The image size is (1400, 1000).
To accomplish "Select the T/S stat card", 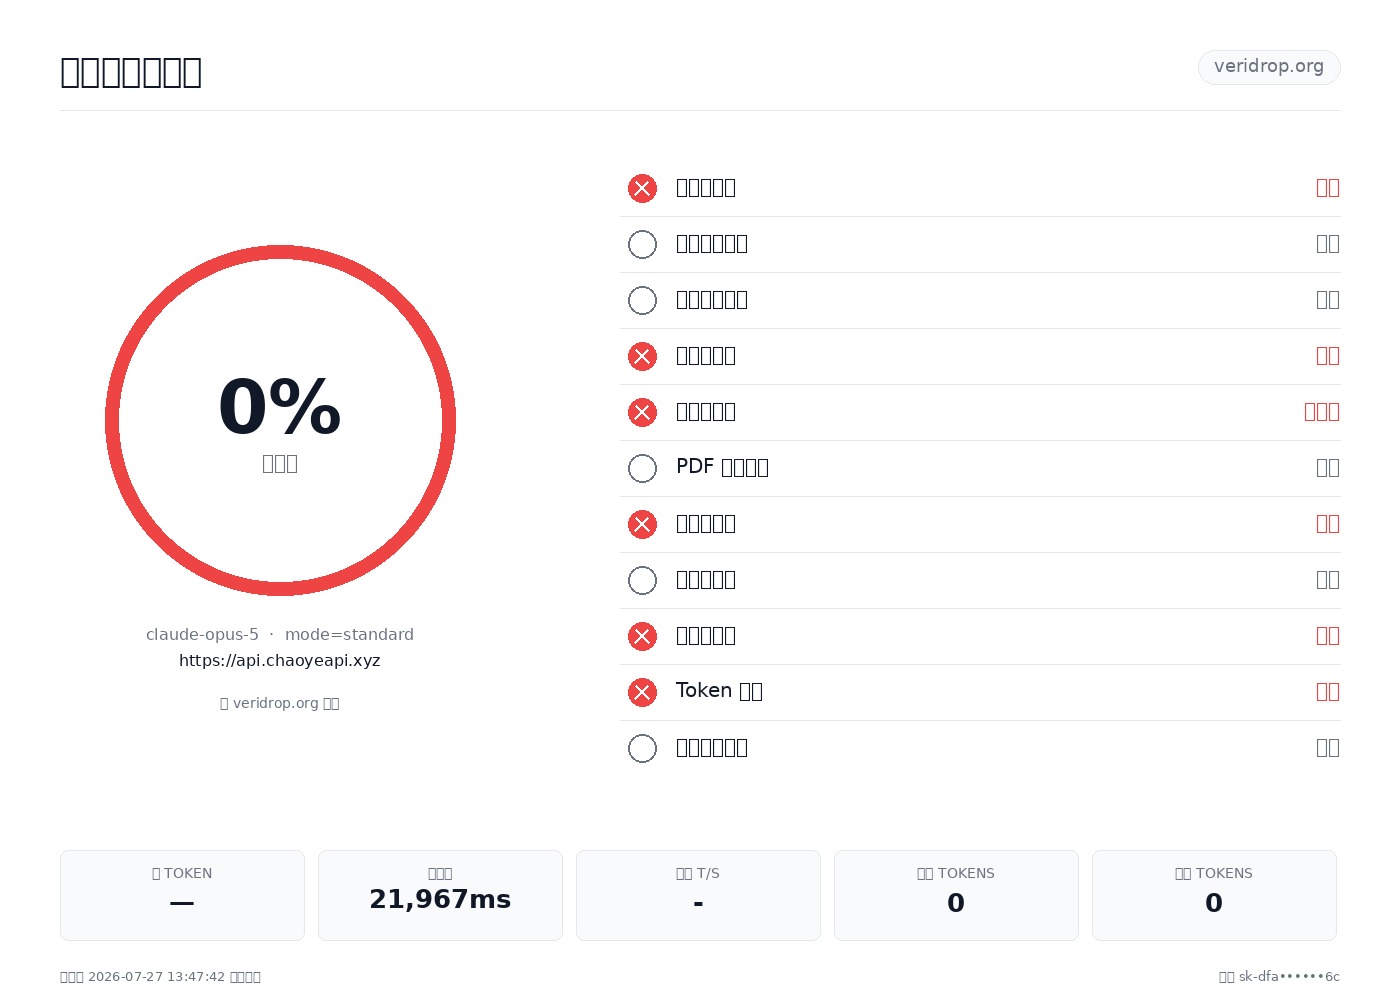I will click(698, 895).
